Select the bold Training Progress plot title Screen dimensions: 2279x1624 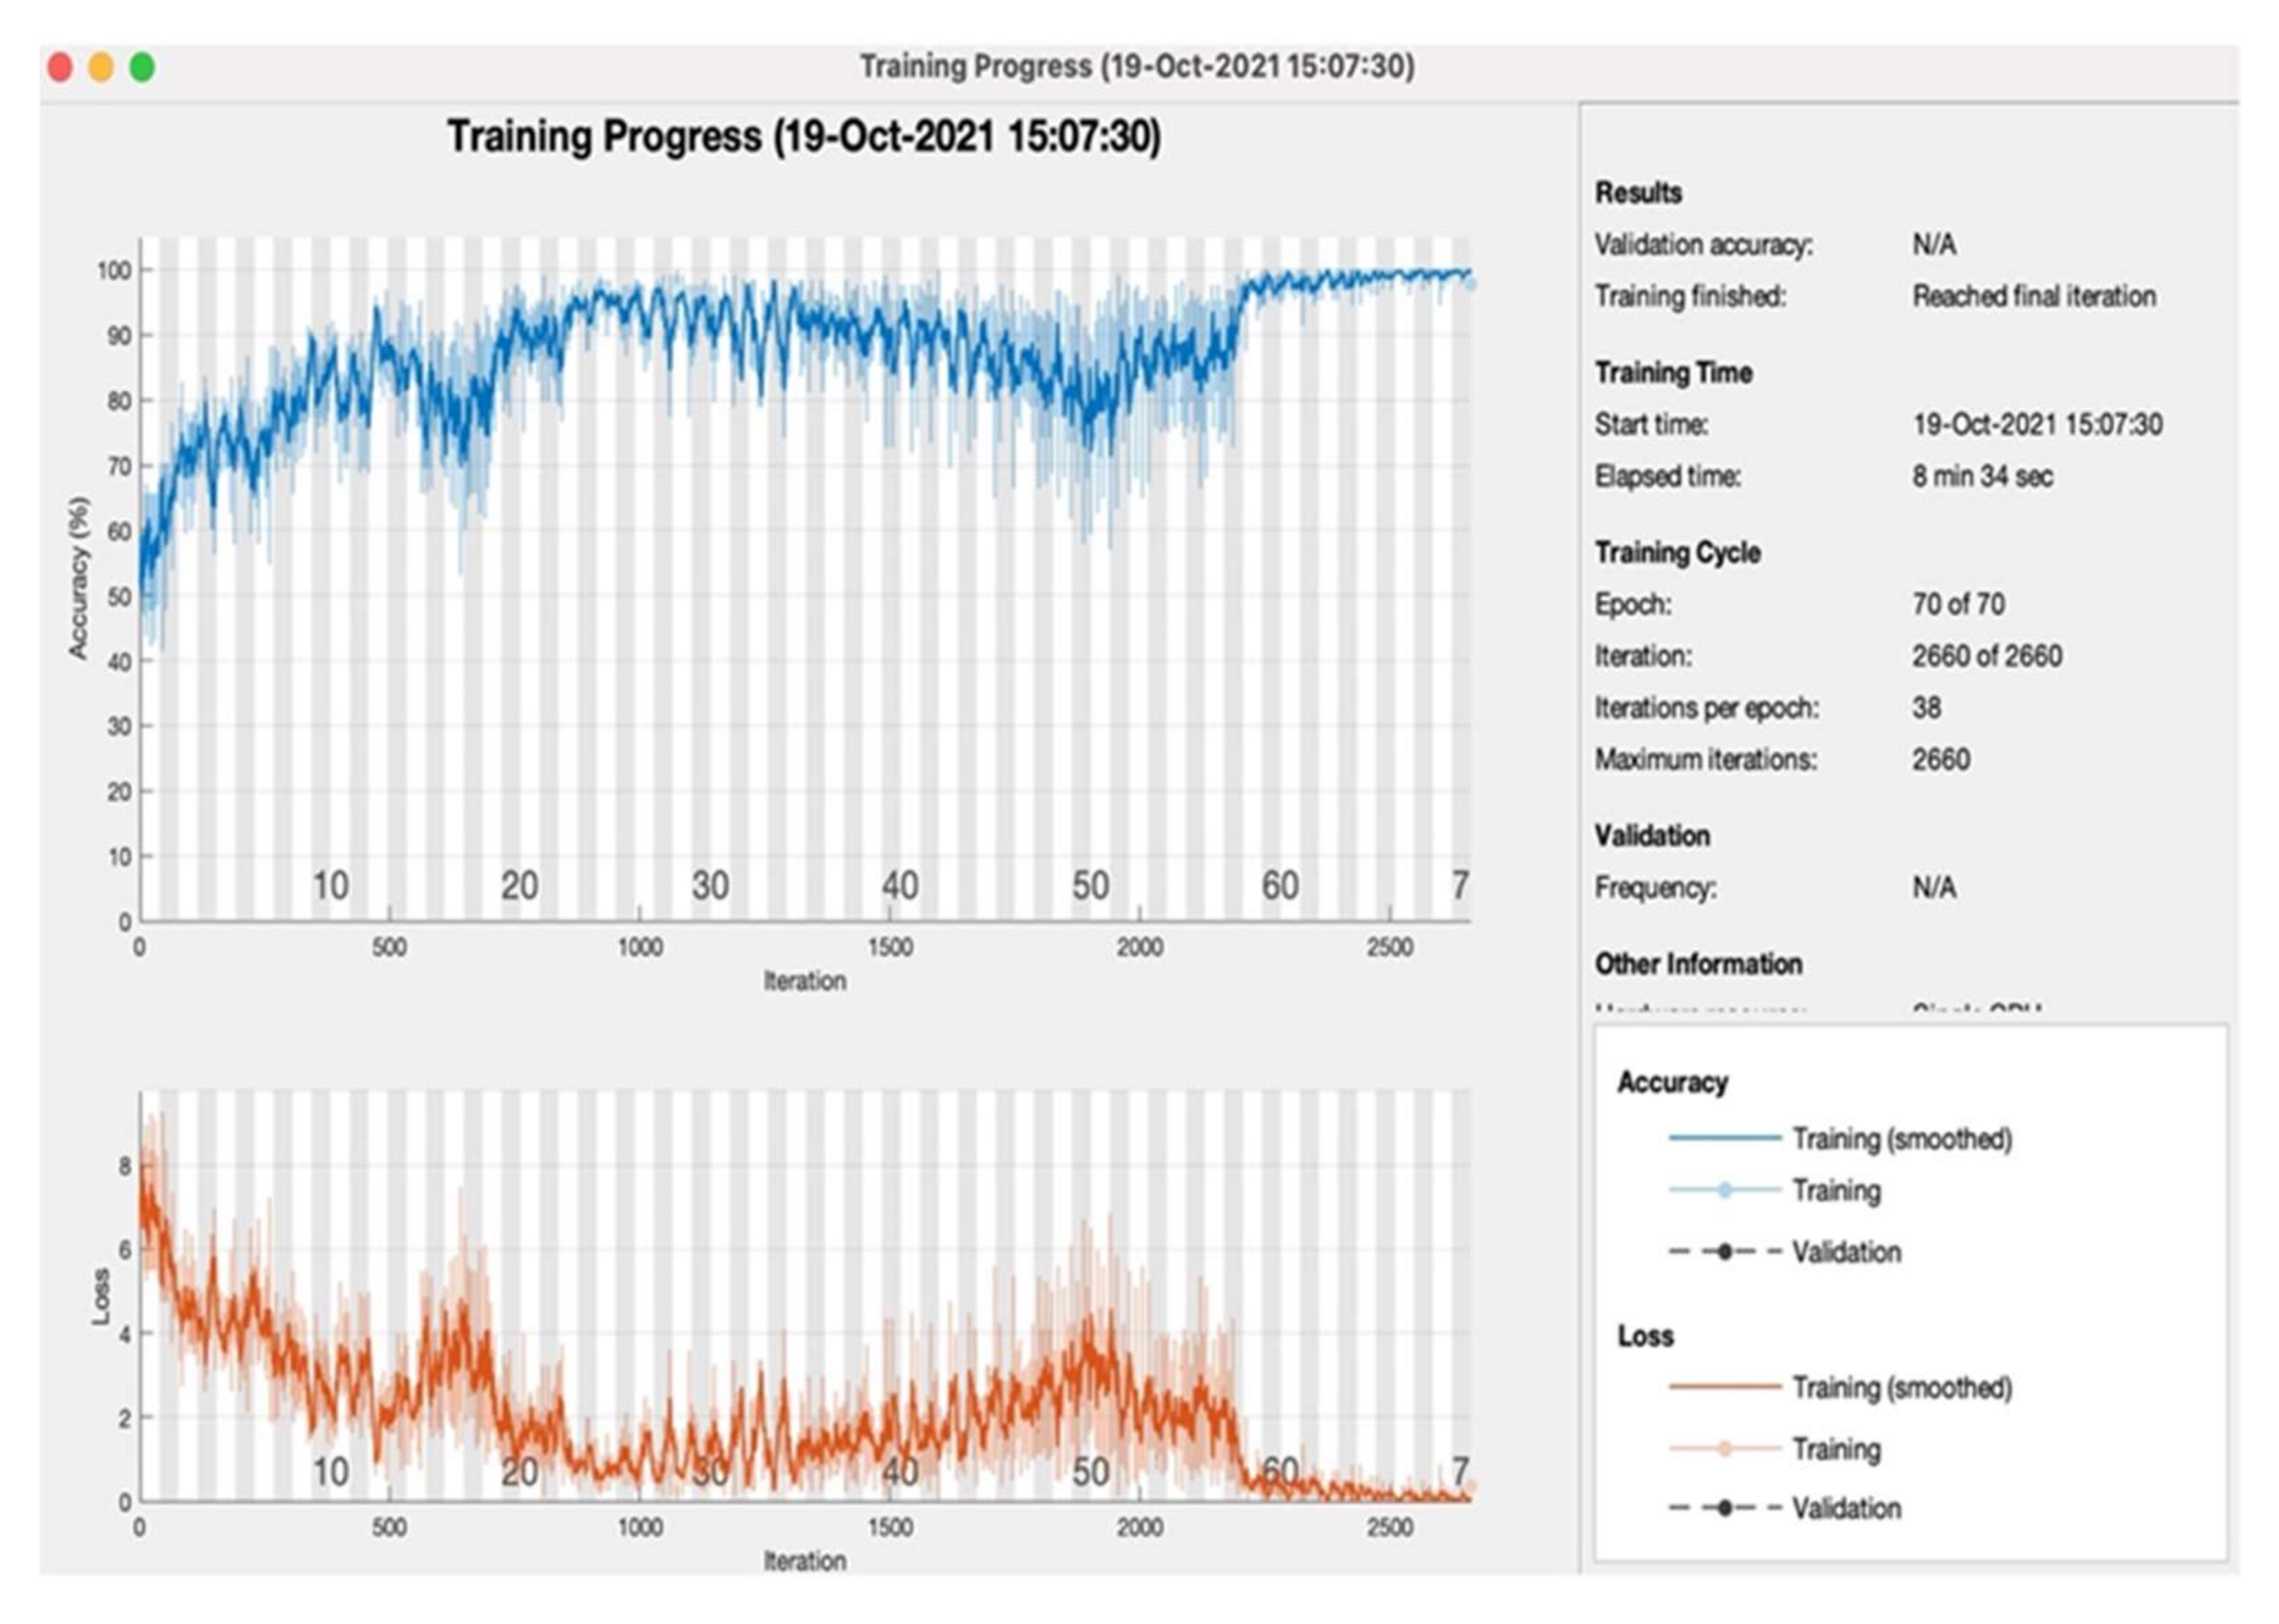tap(804, 136)
